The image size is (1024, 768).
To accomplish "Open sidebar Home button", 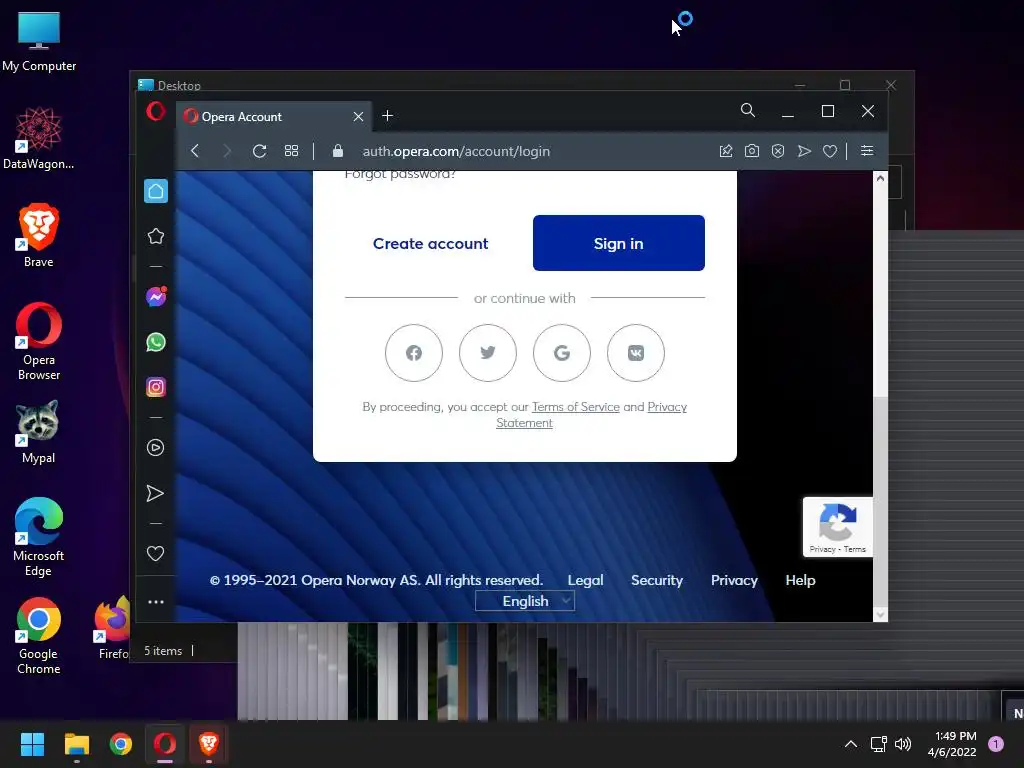I will [156, 191].
